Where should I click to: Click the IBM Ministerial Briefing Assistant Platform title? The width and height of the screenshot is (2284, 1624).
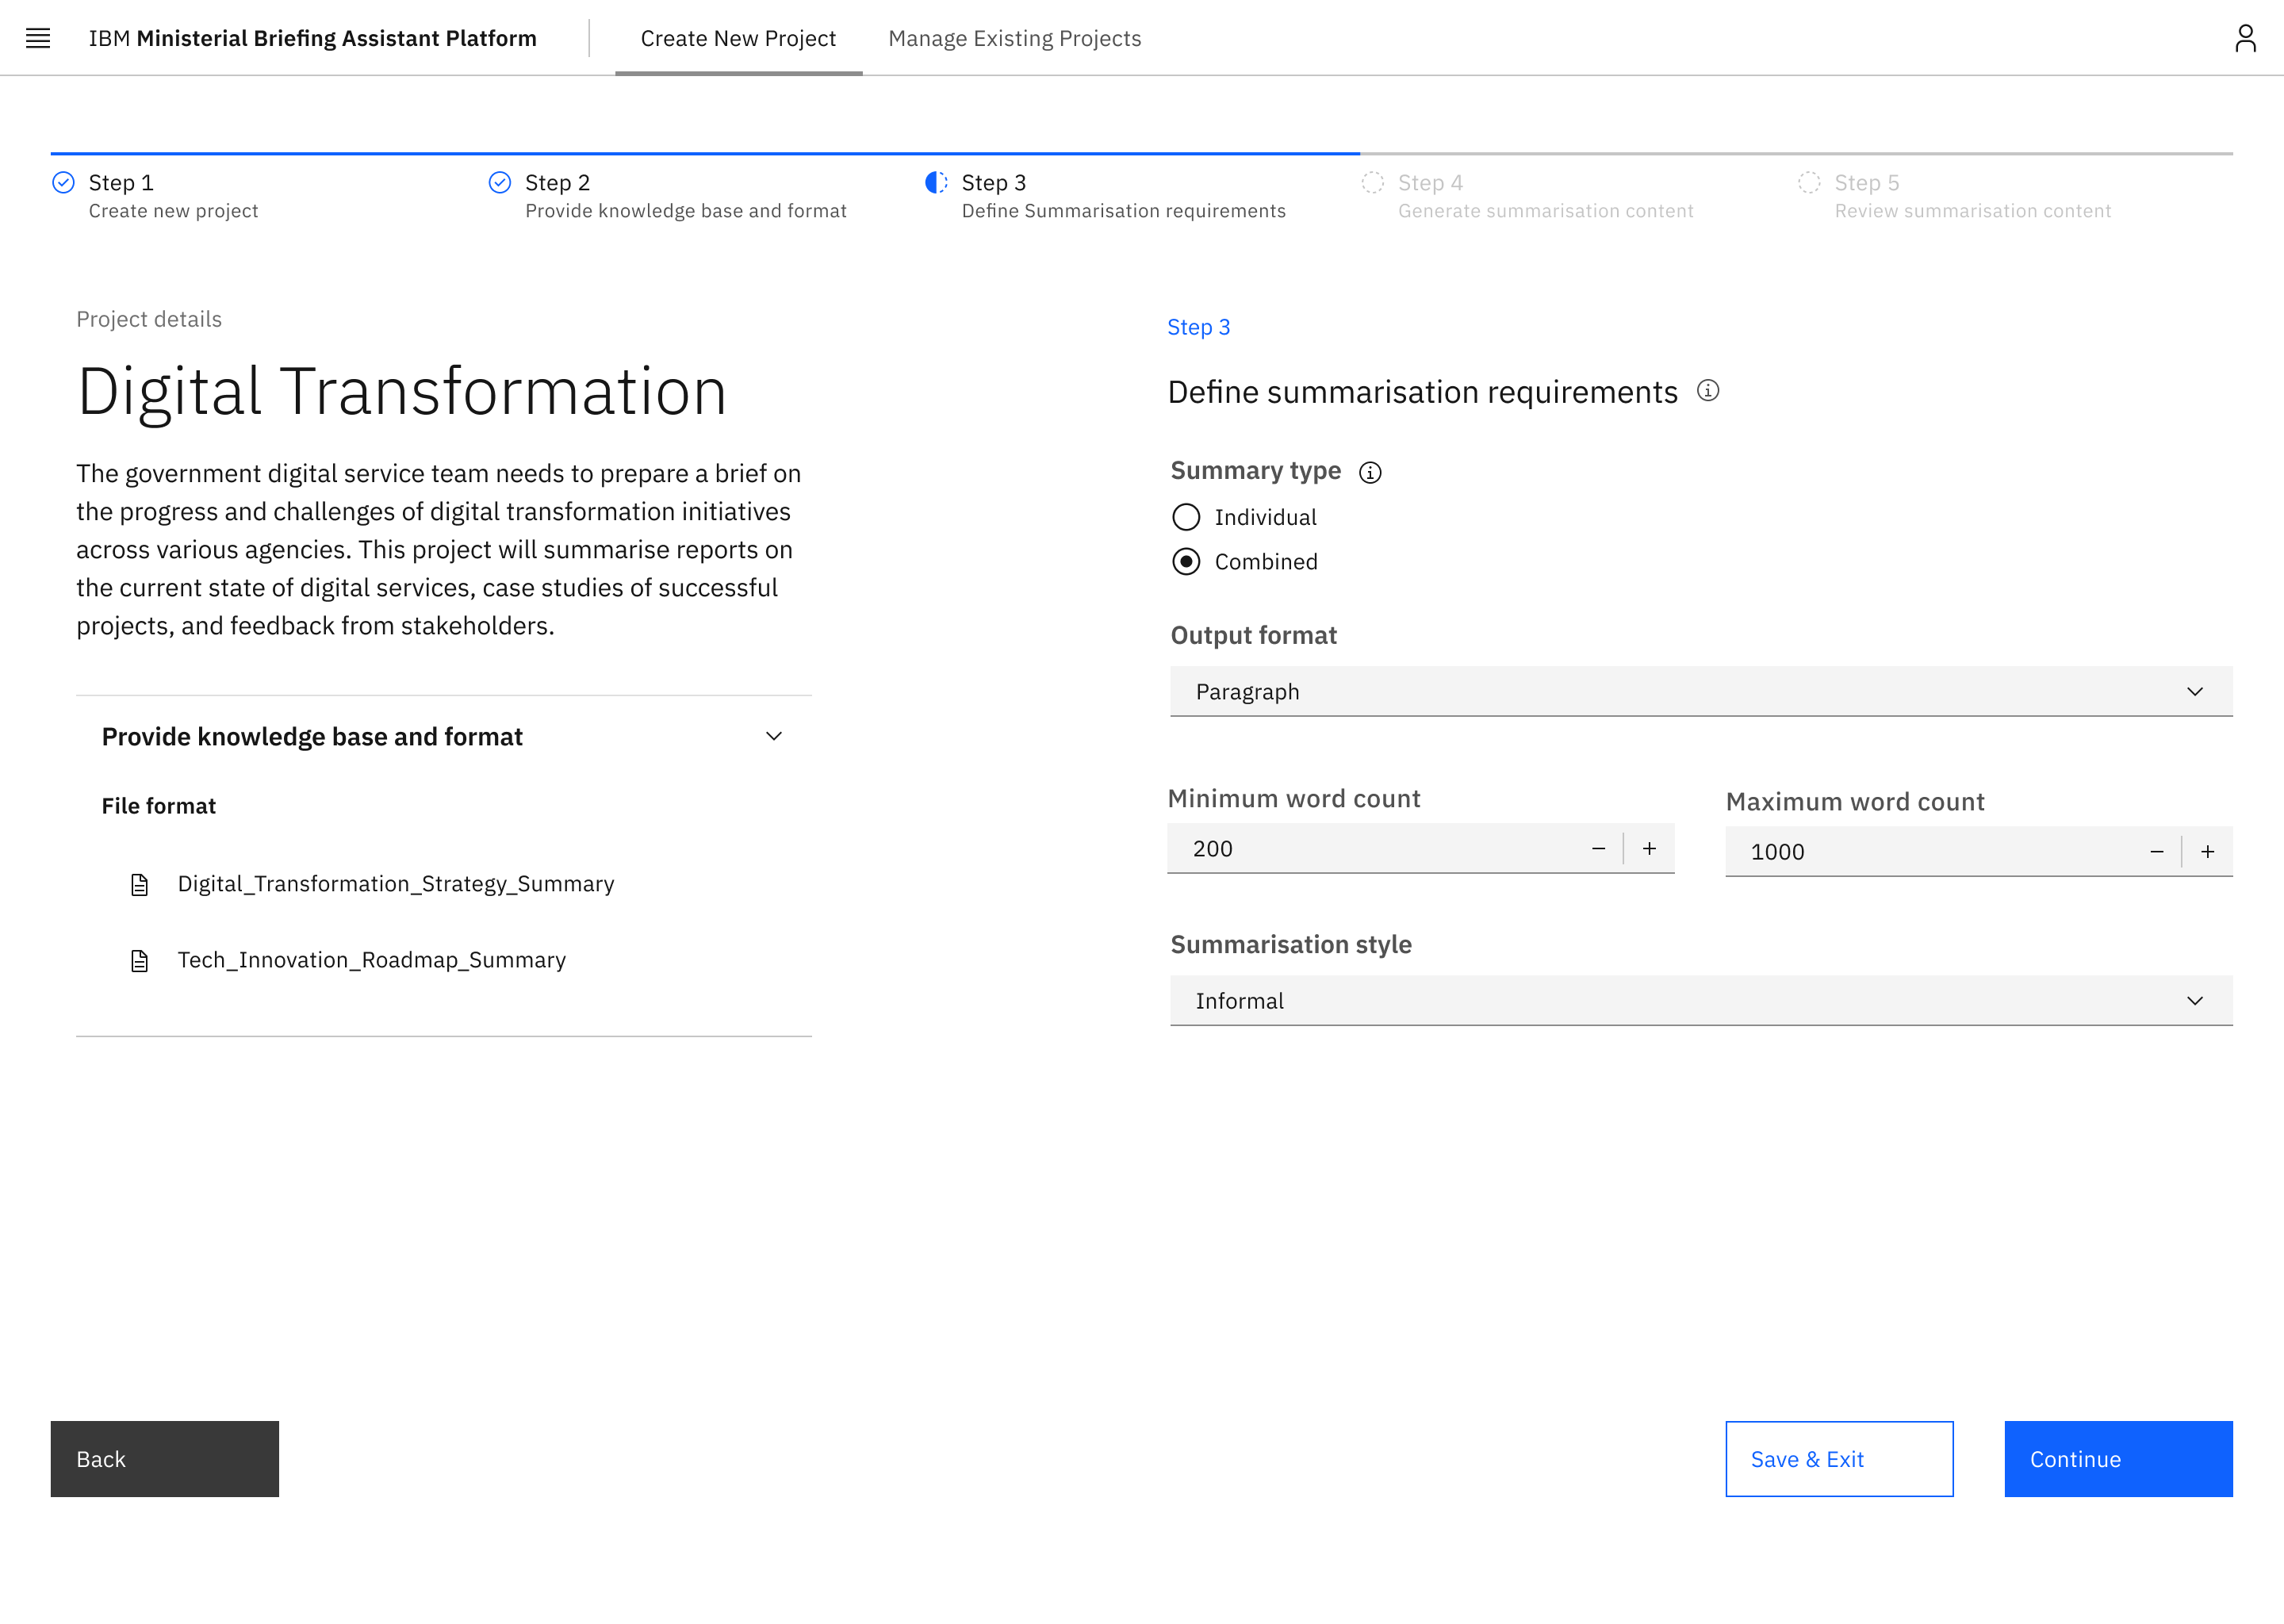[x=312, y=38]
